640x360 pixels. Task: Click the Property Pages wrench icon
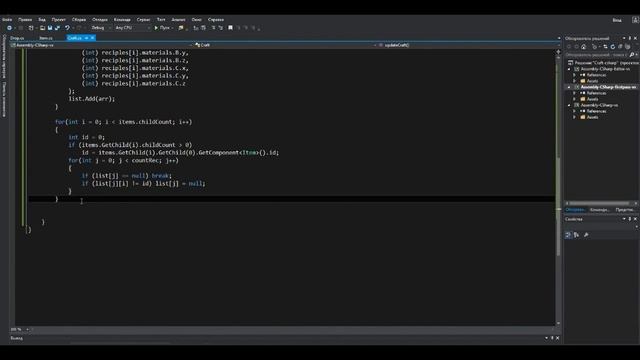click(586, 235)
